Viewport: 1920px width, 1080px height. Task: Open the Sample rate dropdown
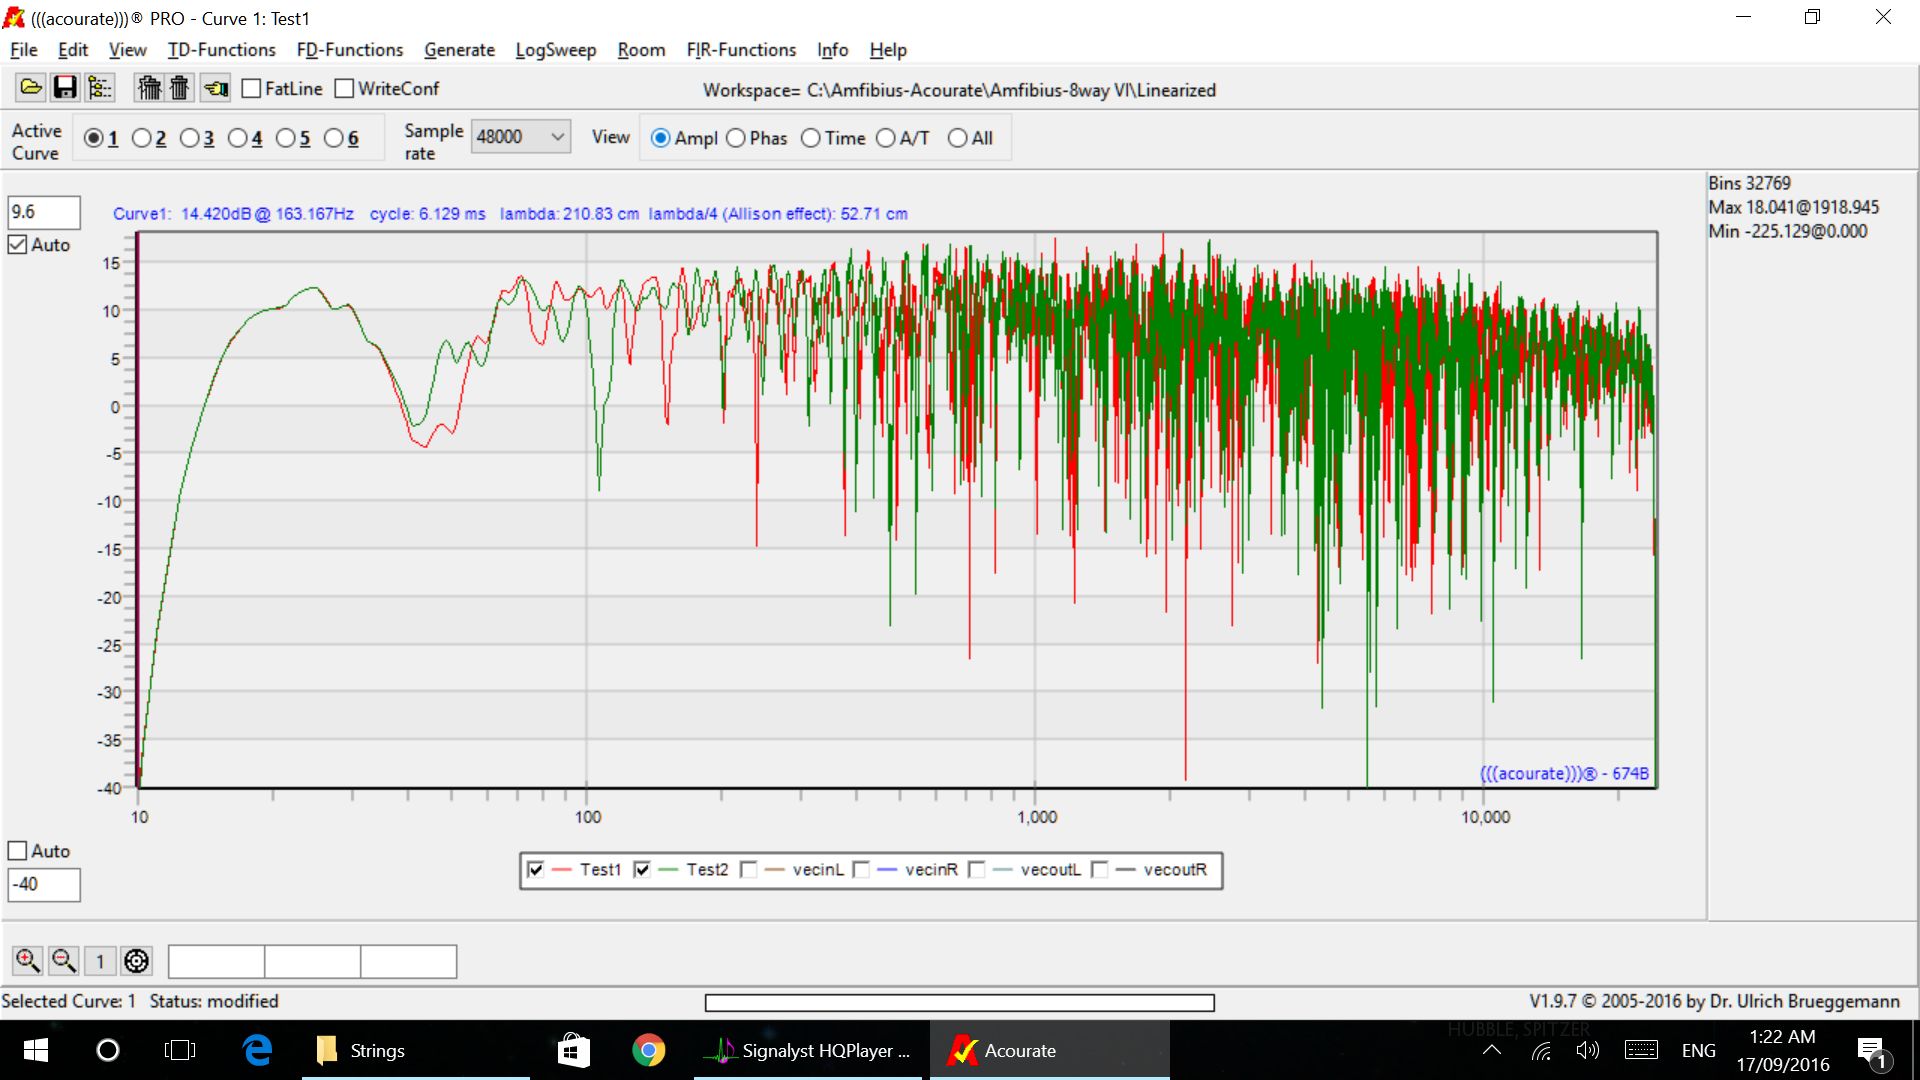point(521,137)
